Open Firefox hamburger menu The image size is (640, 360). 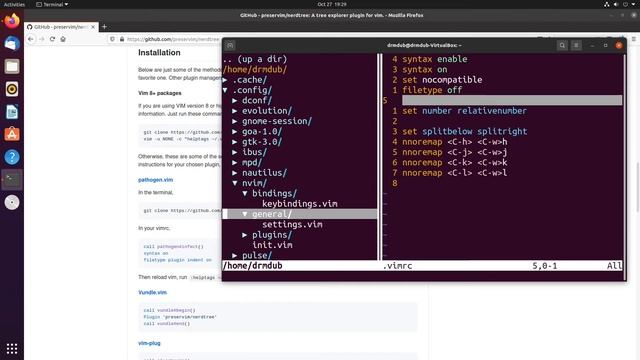634,39
